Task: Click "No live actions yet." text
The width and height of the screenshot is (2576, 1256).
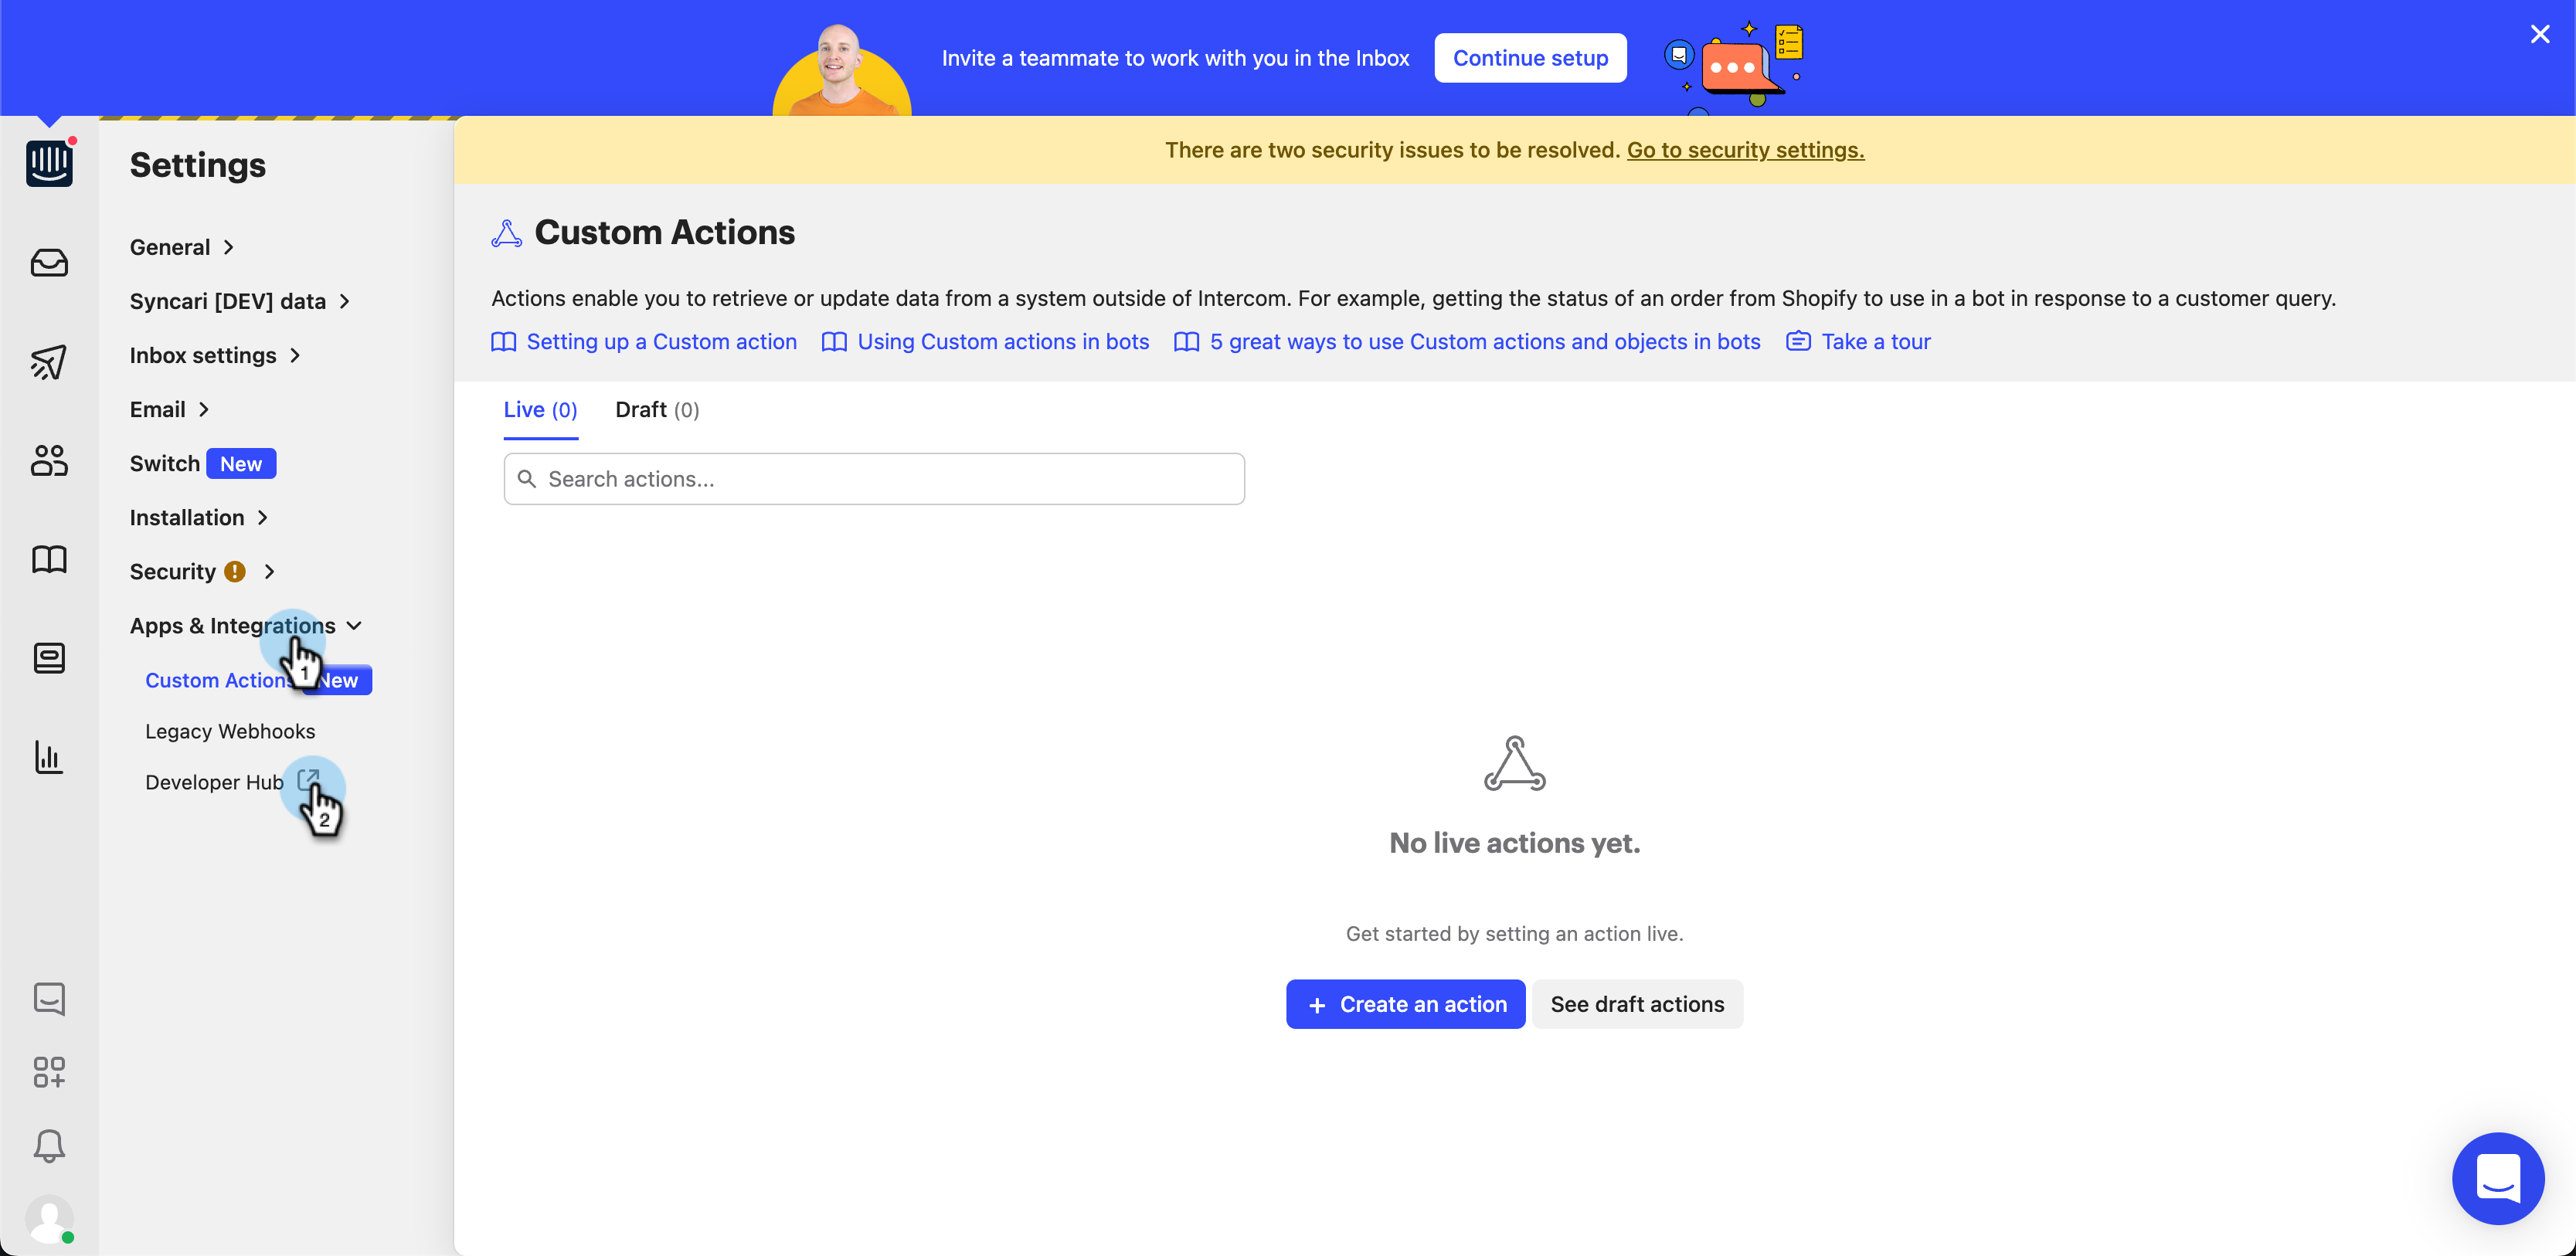Action: (1515, 843)
